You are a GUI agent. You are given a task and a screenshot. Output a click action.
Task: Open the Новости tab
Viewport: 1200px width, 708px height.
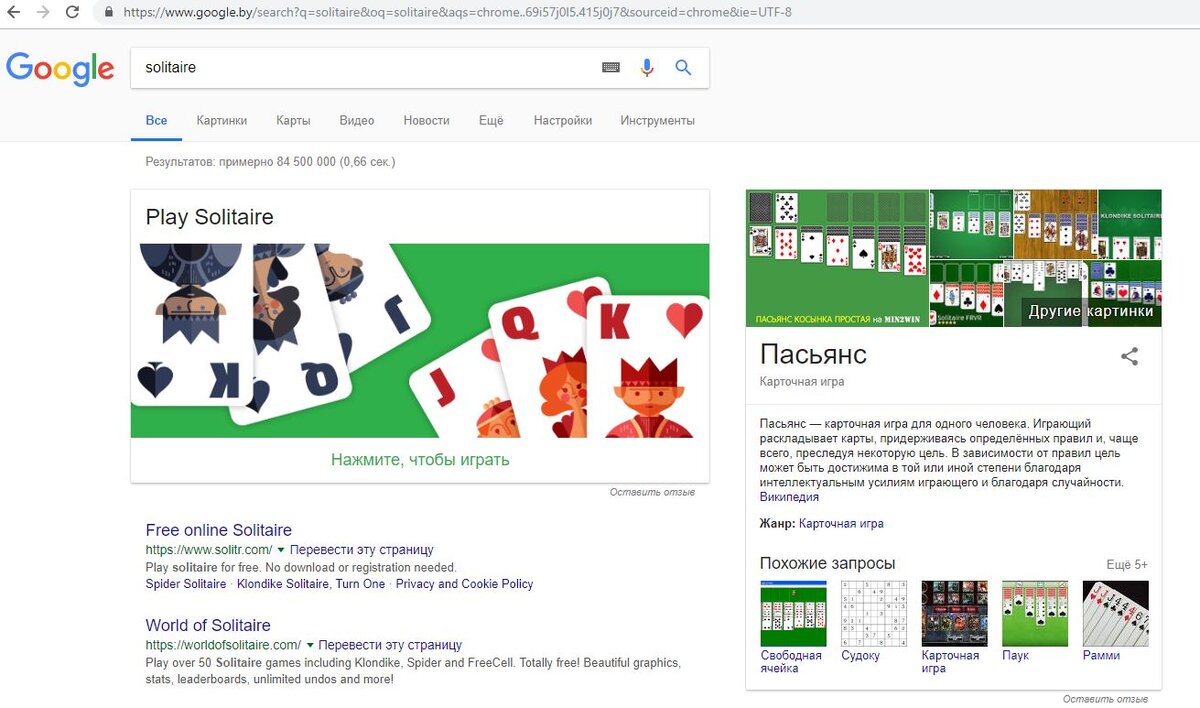427,120
